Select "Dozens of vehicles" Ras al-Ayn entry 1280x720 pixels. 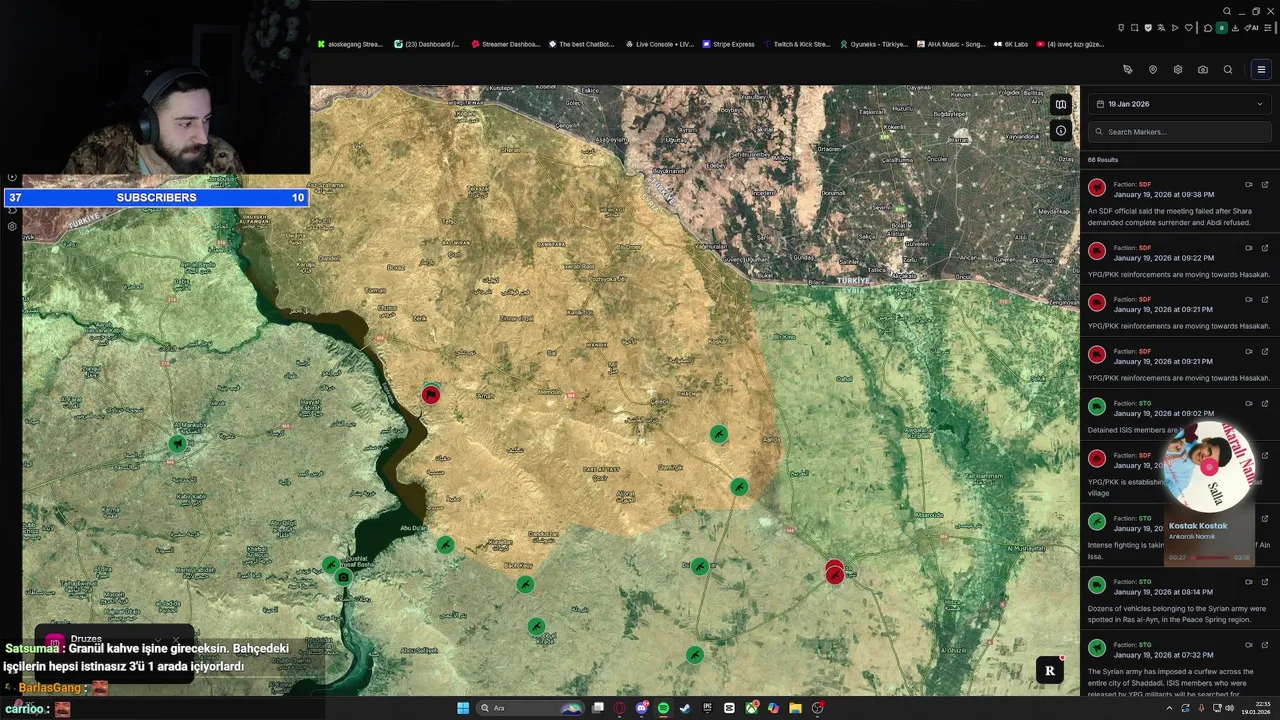point(1180,599)
